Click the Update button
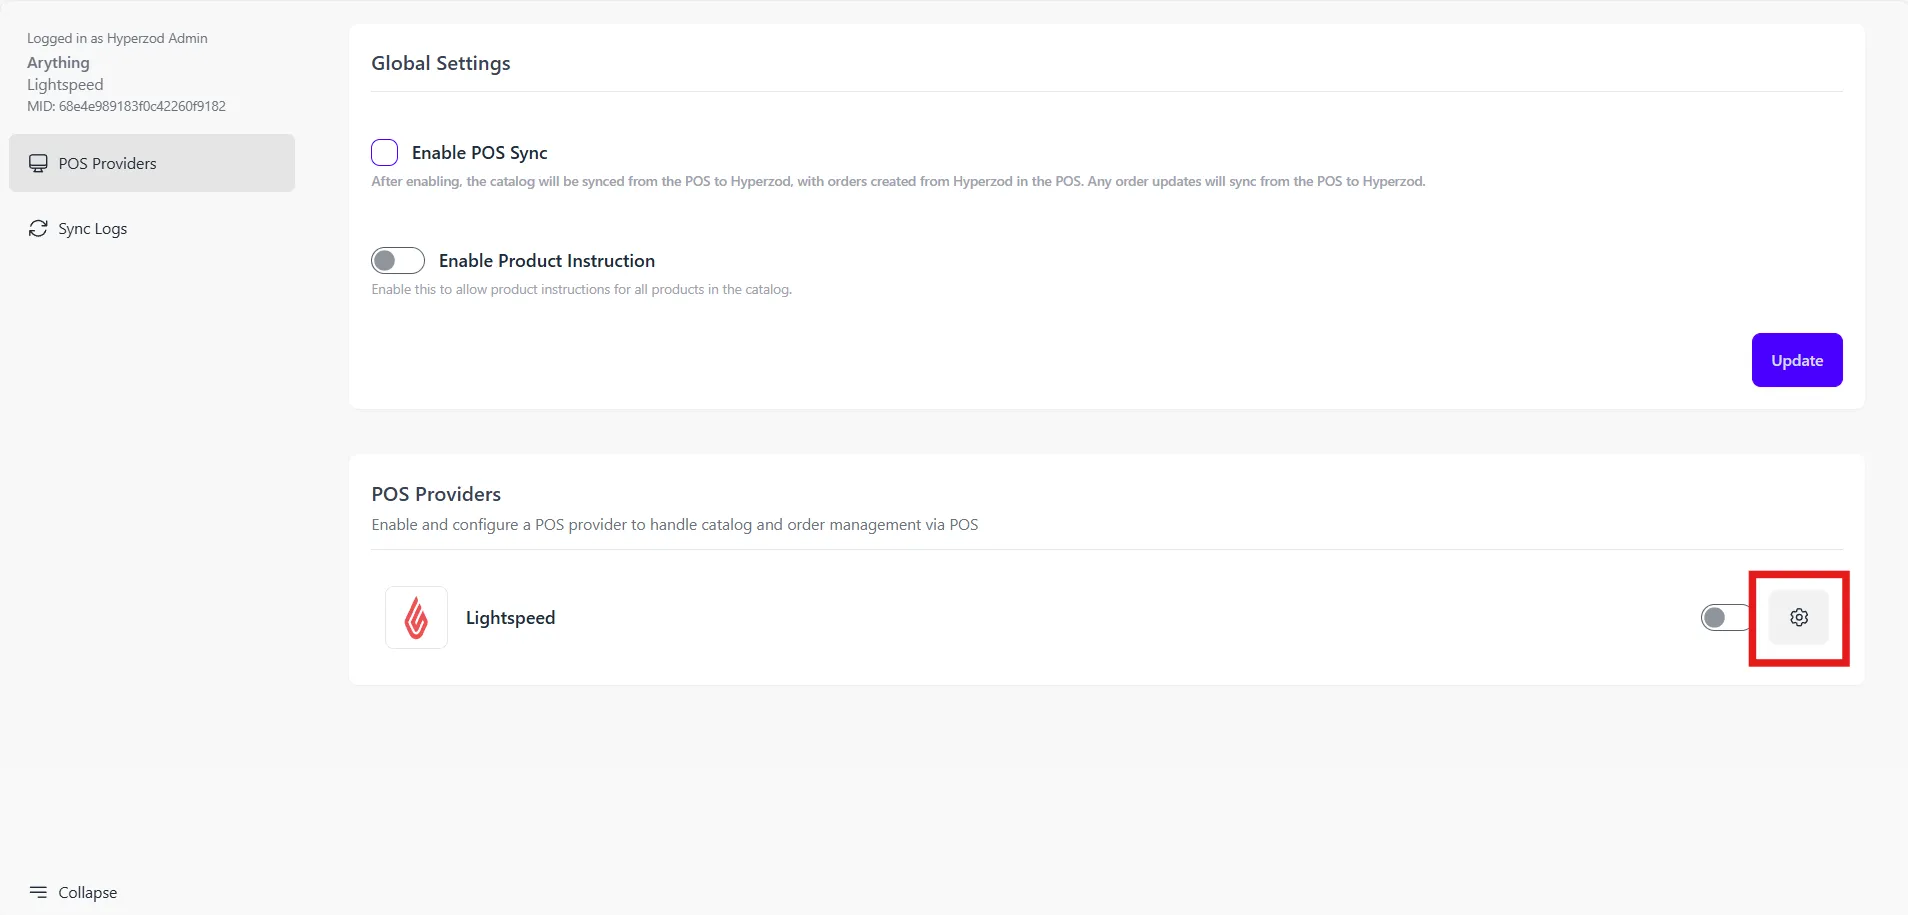The width and height of the screenshot is (1908, 915). click(x=1797, y=360)
